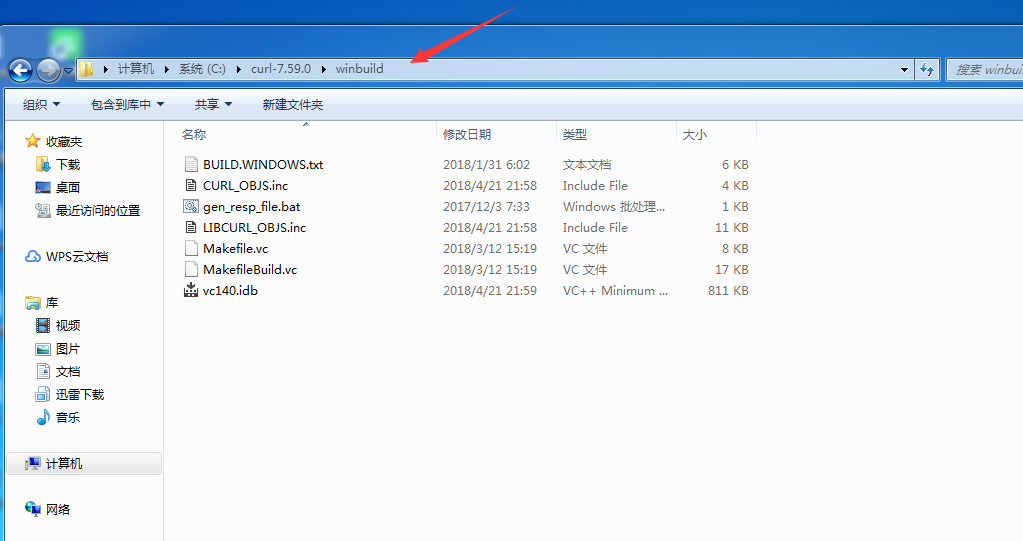Open the address bar history dropdown

pos(904,70)
